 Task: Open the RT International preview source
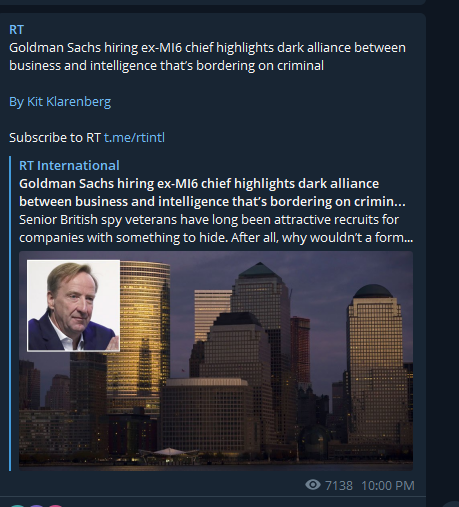69,165
